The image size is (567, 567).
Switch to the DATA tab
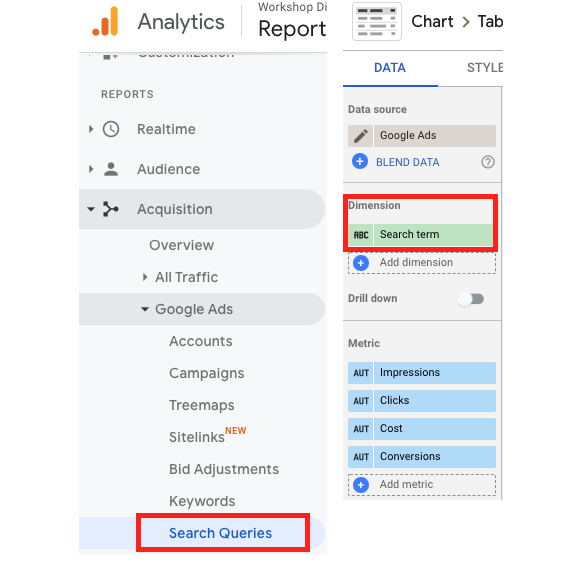(x=390, y=68)
